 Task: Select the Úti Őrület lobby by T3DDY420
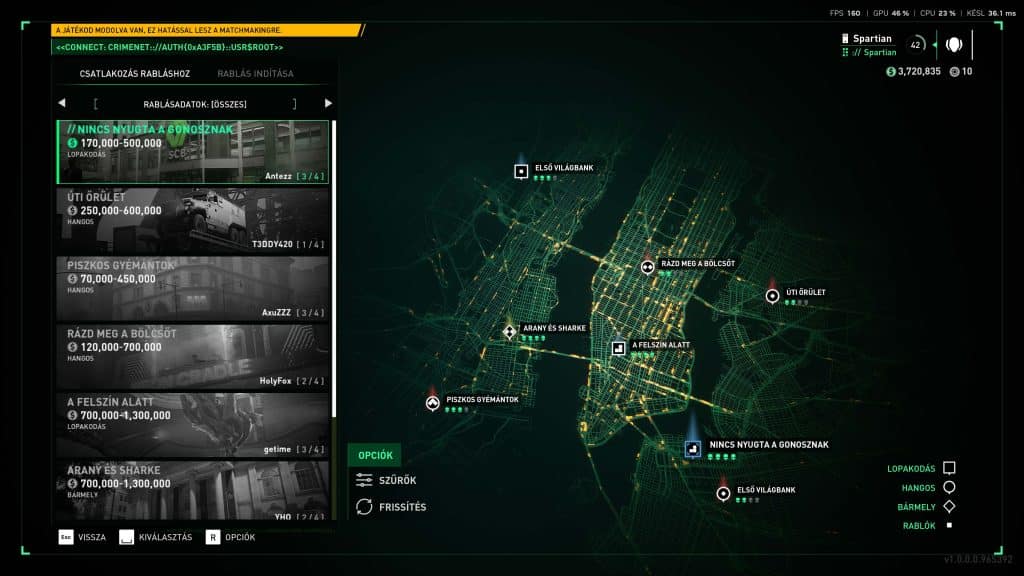point(193,220)
